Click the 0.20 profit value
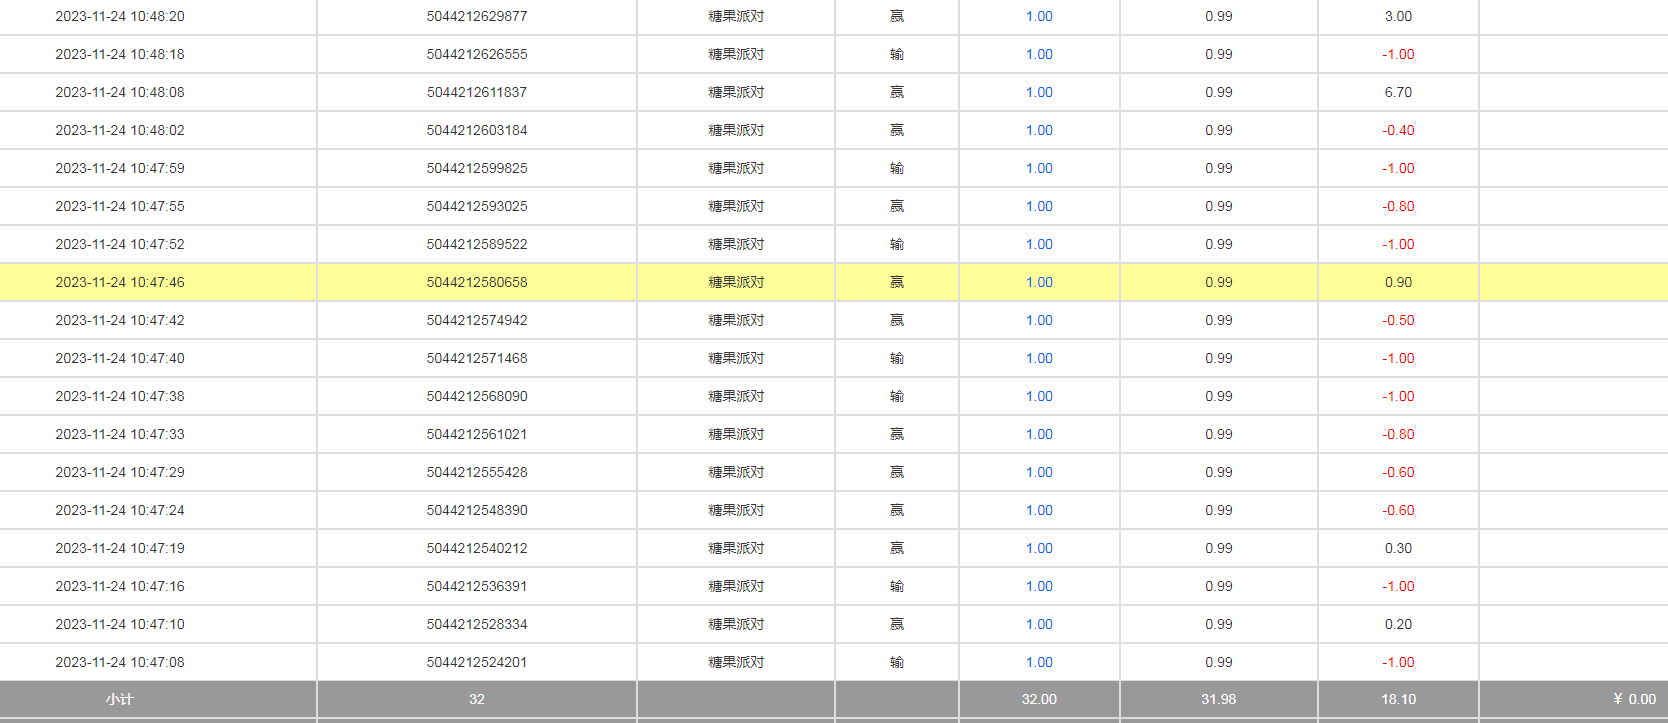 (x=1398, y=624)
